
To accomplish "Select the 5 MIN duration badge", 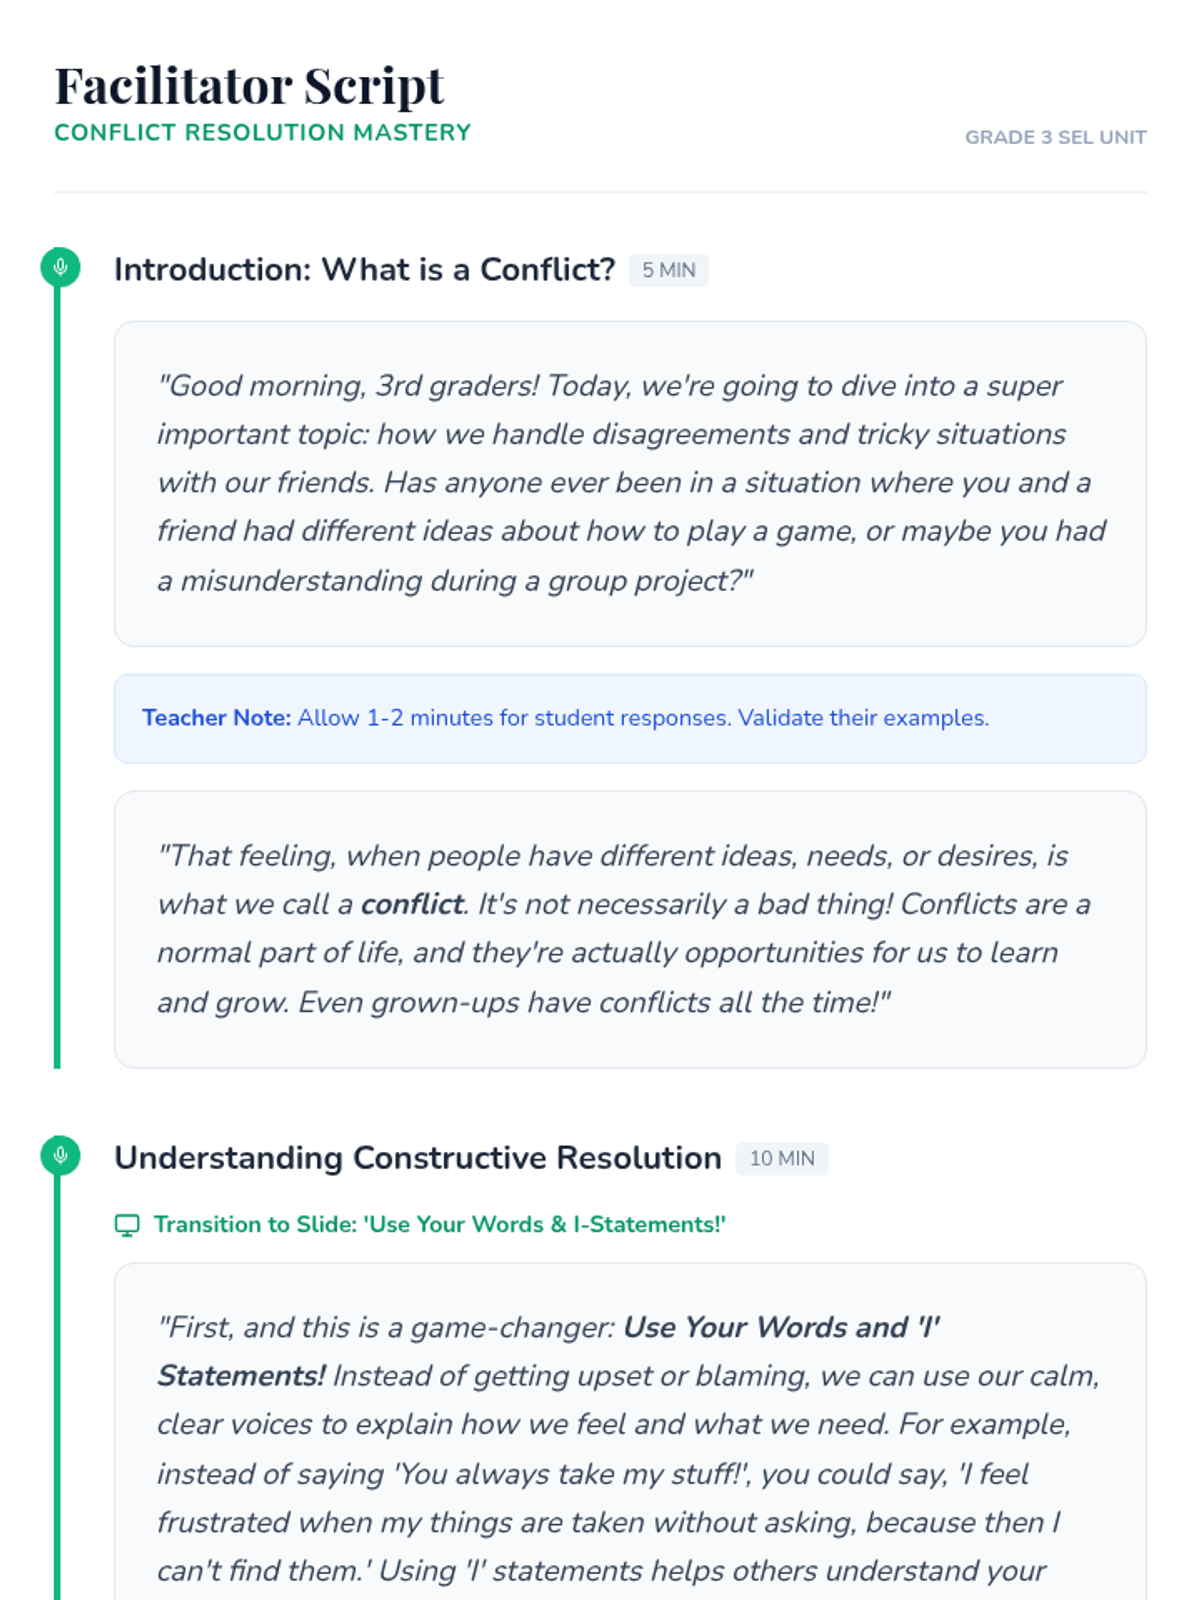I will pyautogui.click(x=668, y=270).
